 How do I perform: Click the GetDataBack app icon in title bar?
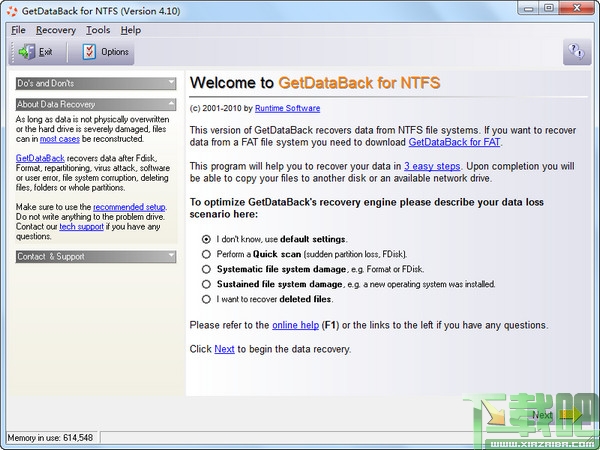12,11
